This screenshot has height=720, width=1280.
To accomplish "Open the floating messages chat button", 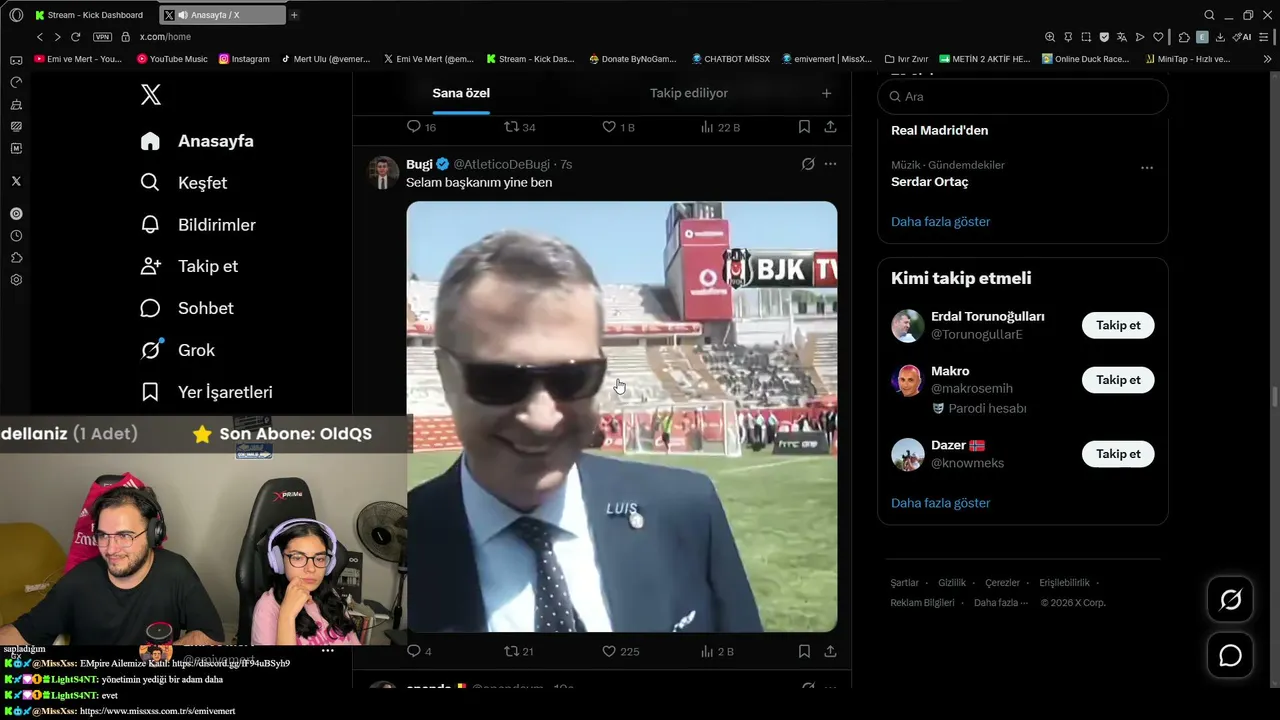I will 1230,656.
